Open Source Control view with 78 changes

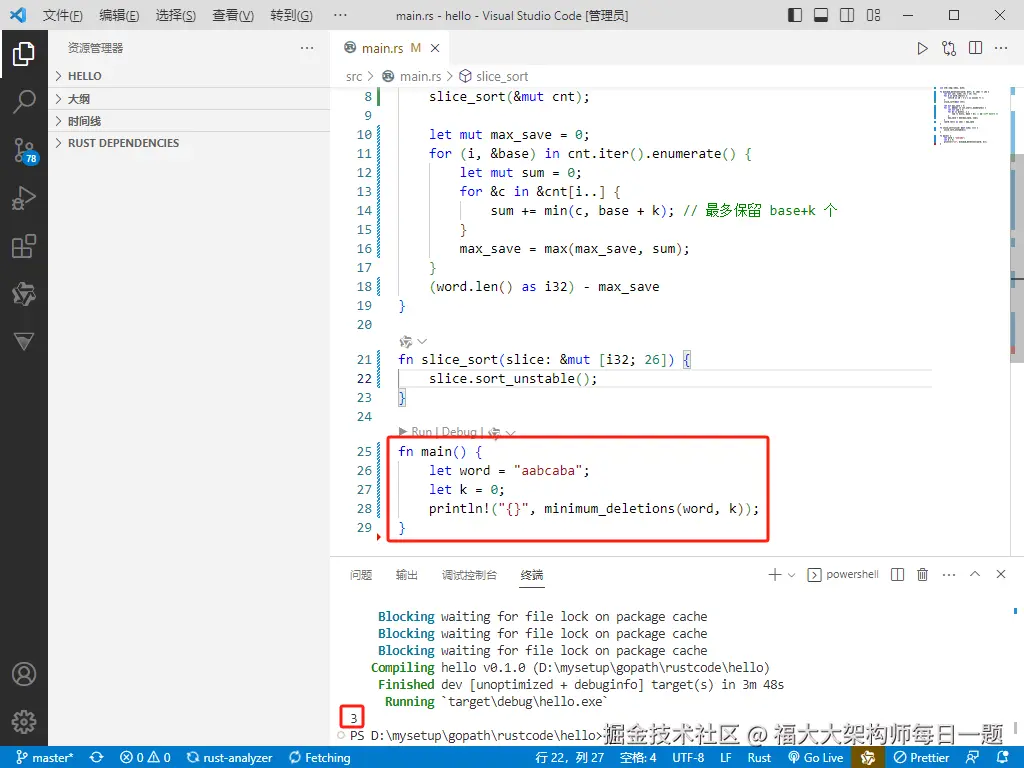tap(24, 150)
